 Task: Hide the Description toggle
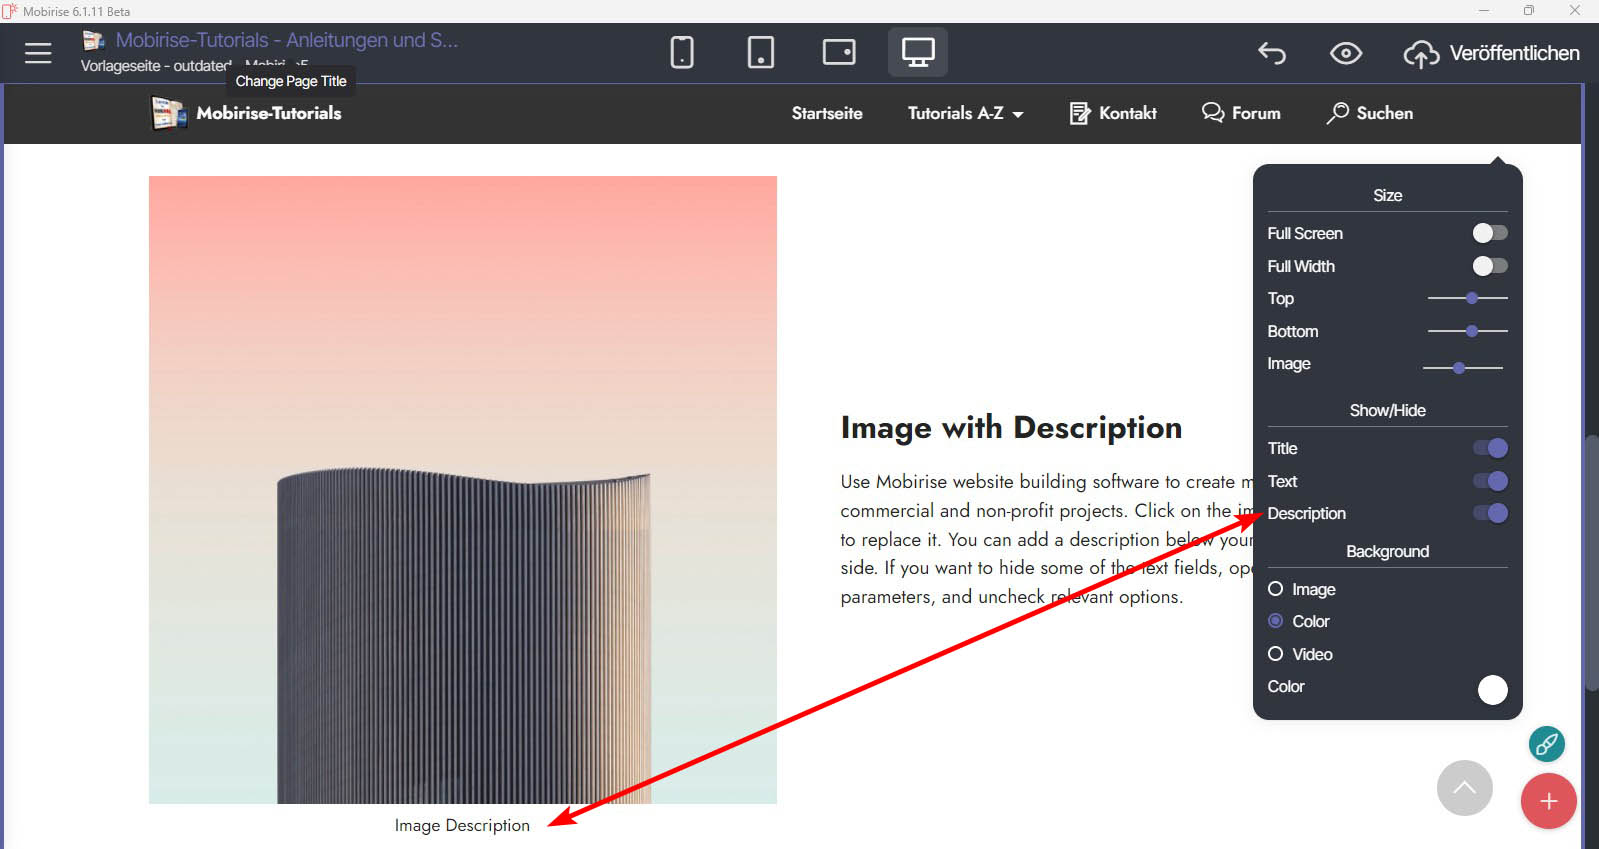(1489, 514)
